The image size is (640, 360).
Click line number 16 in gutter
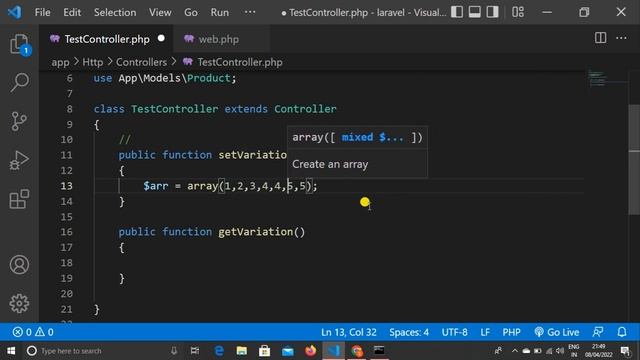pyautogui.click(x=67, y=232)
